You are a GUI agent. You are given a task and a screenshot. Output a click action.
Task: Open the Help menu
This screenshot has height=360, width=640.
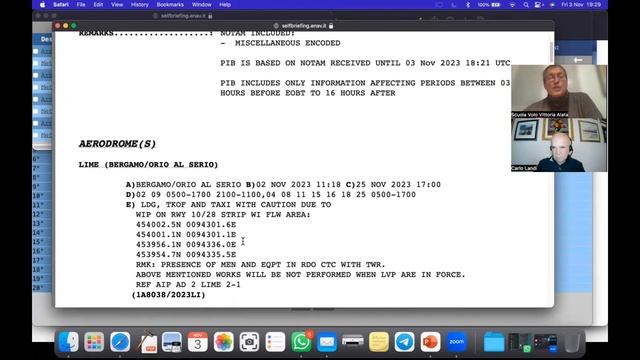coord(225,4)
